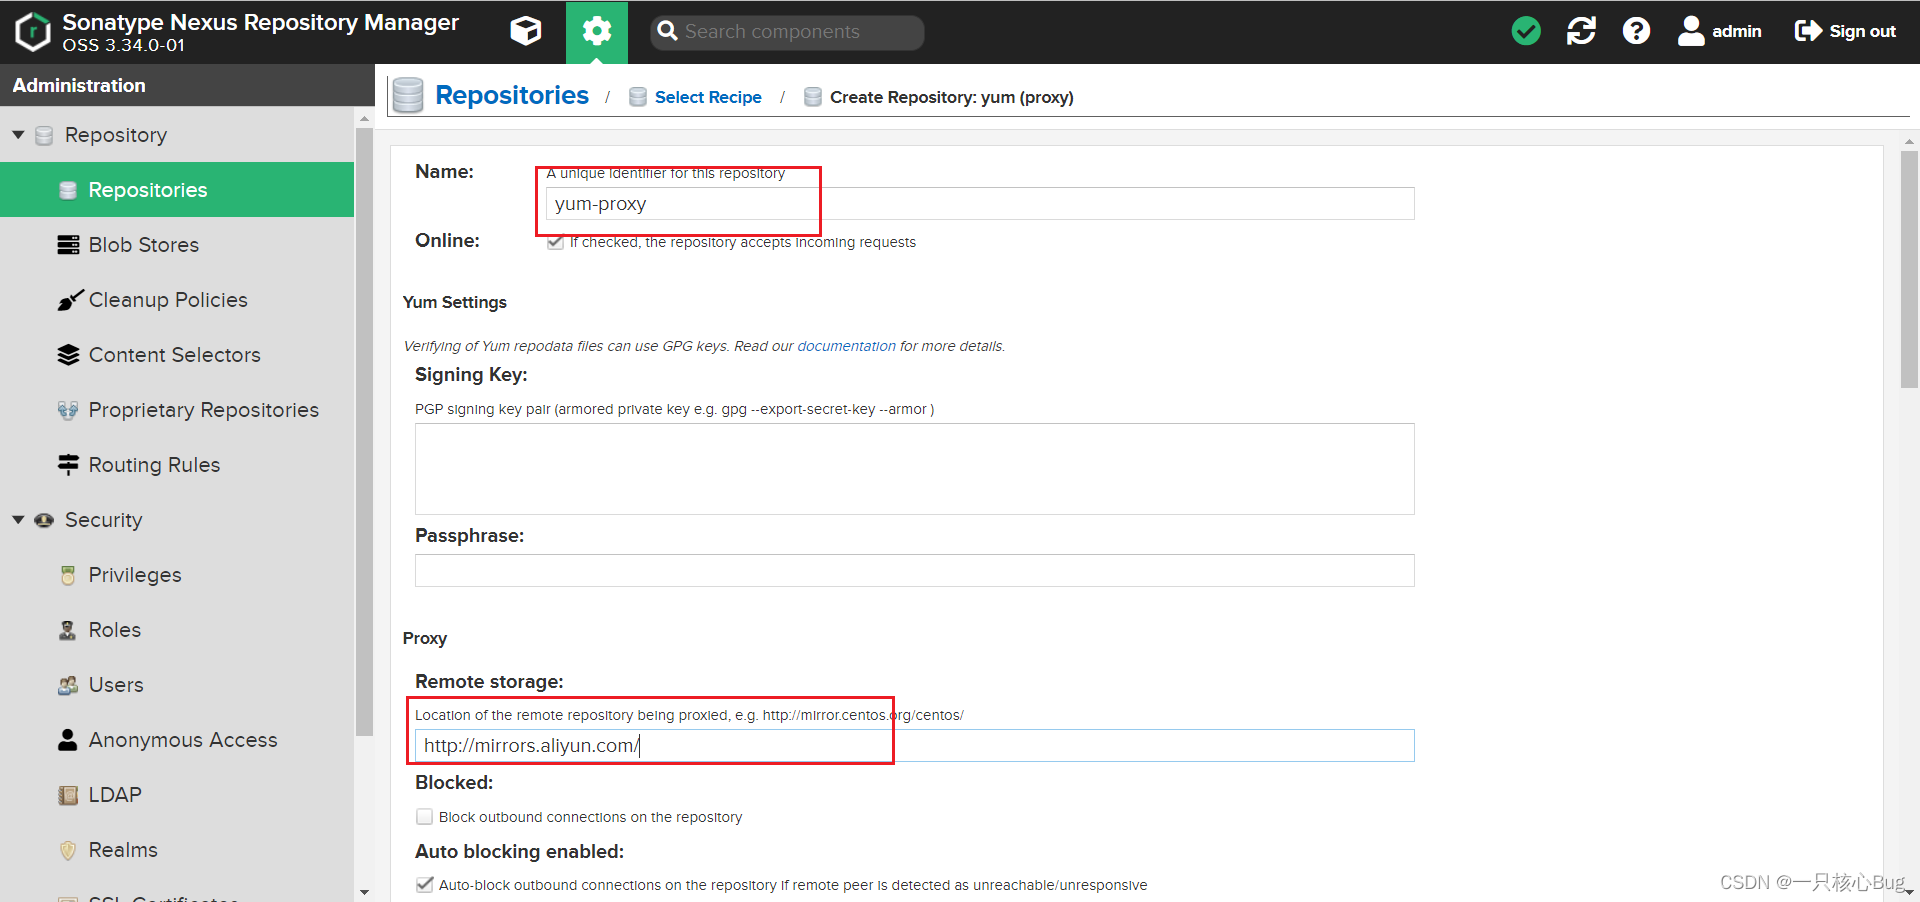Uncheck the Online checkbox
This screenshot has height=902, width=1920.
555,242
